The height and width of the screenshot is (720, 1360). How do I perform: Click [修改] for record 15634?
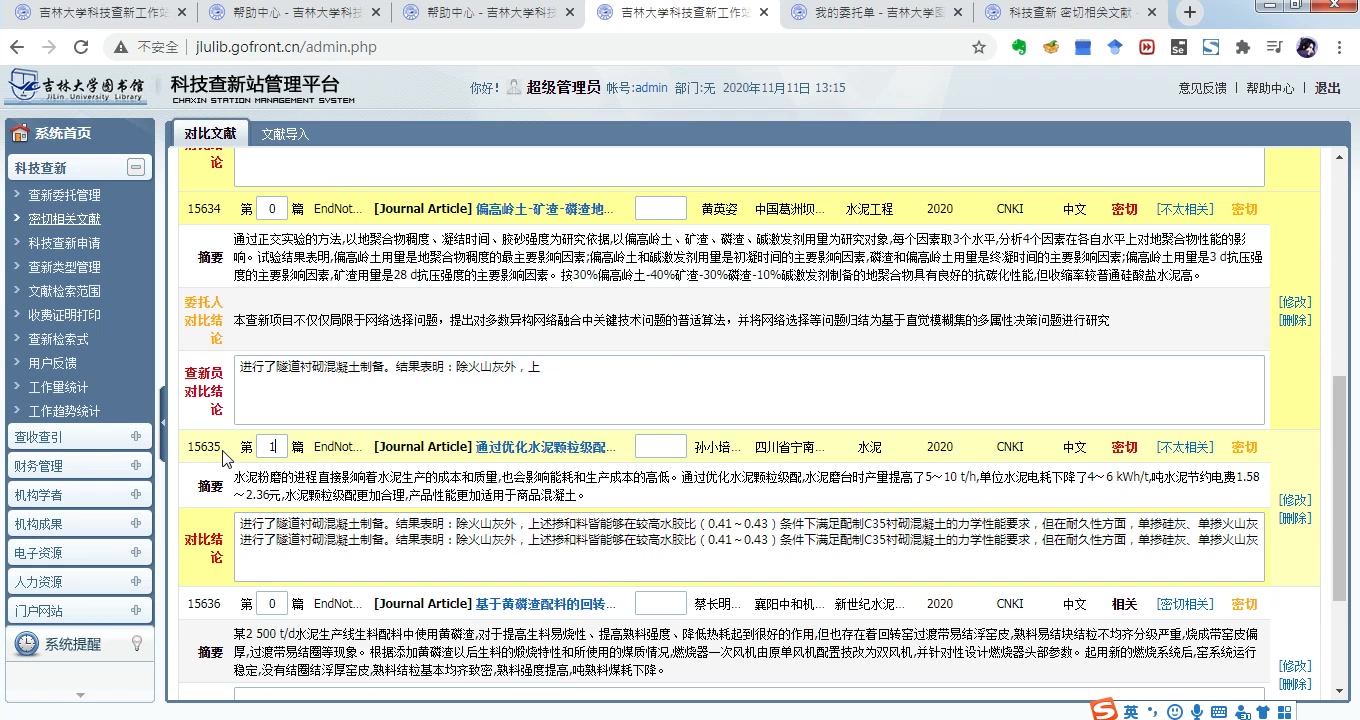tap(1295, 302)
